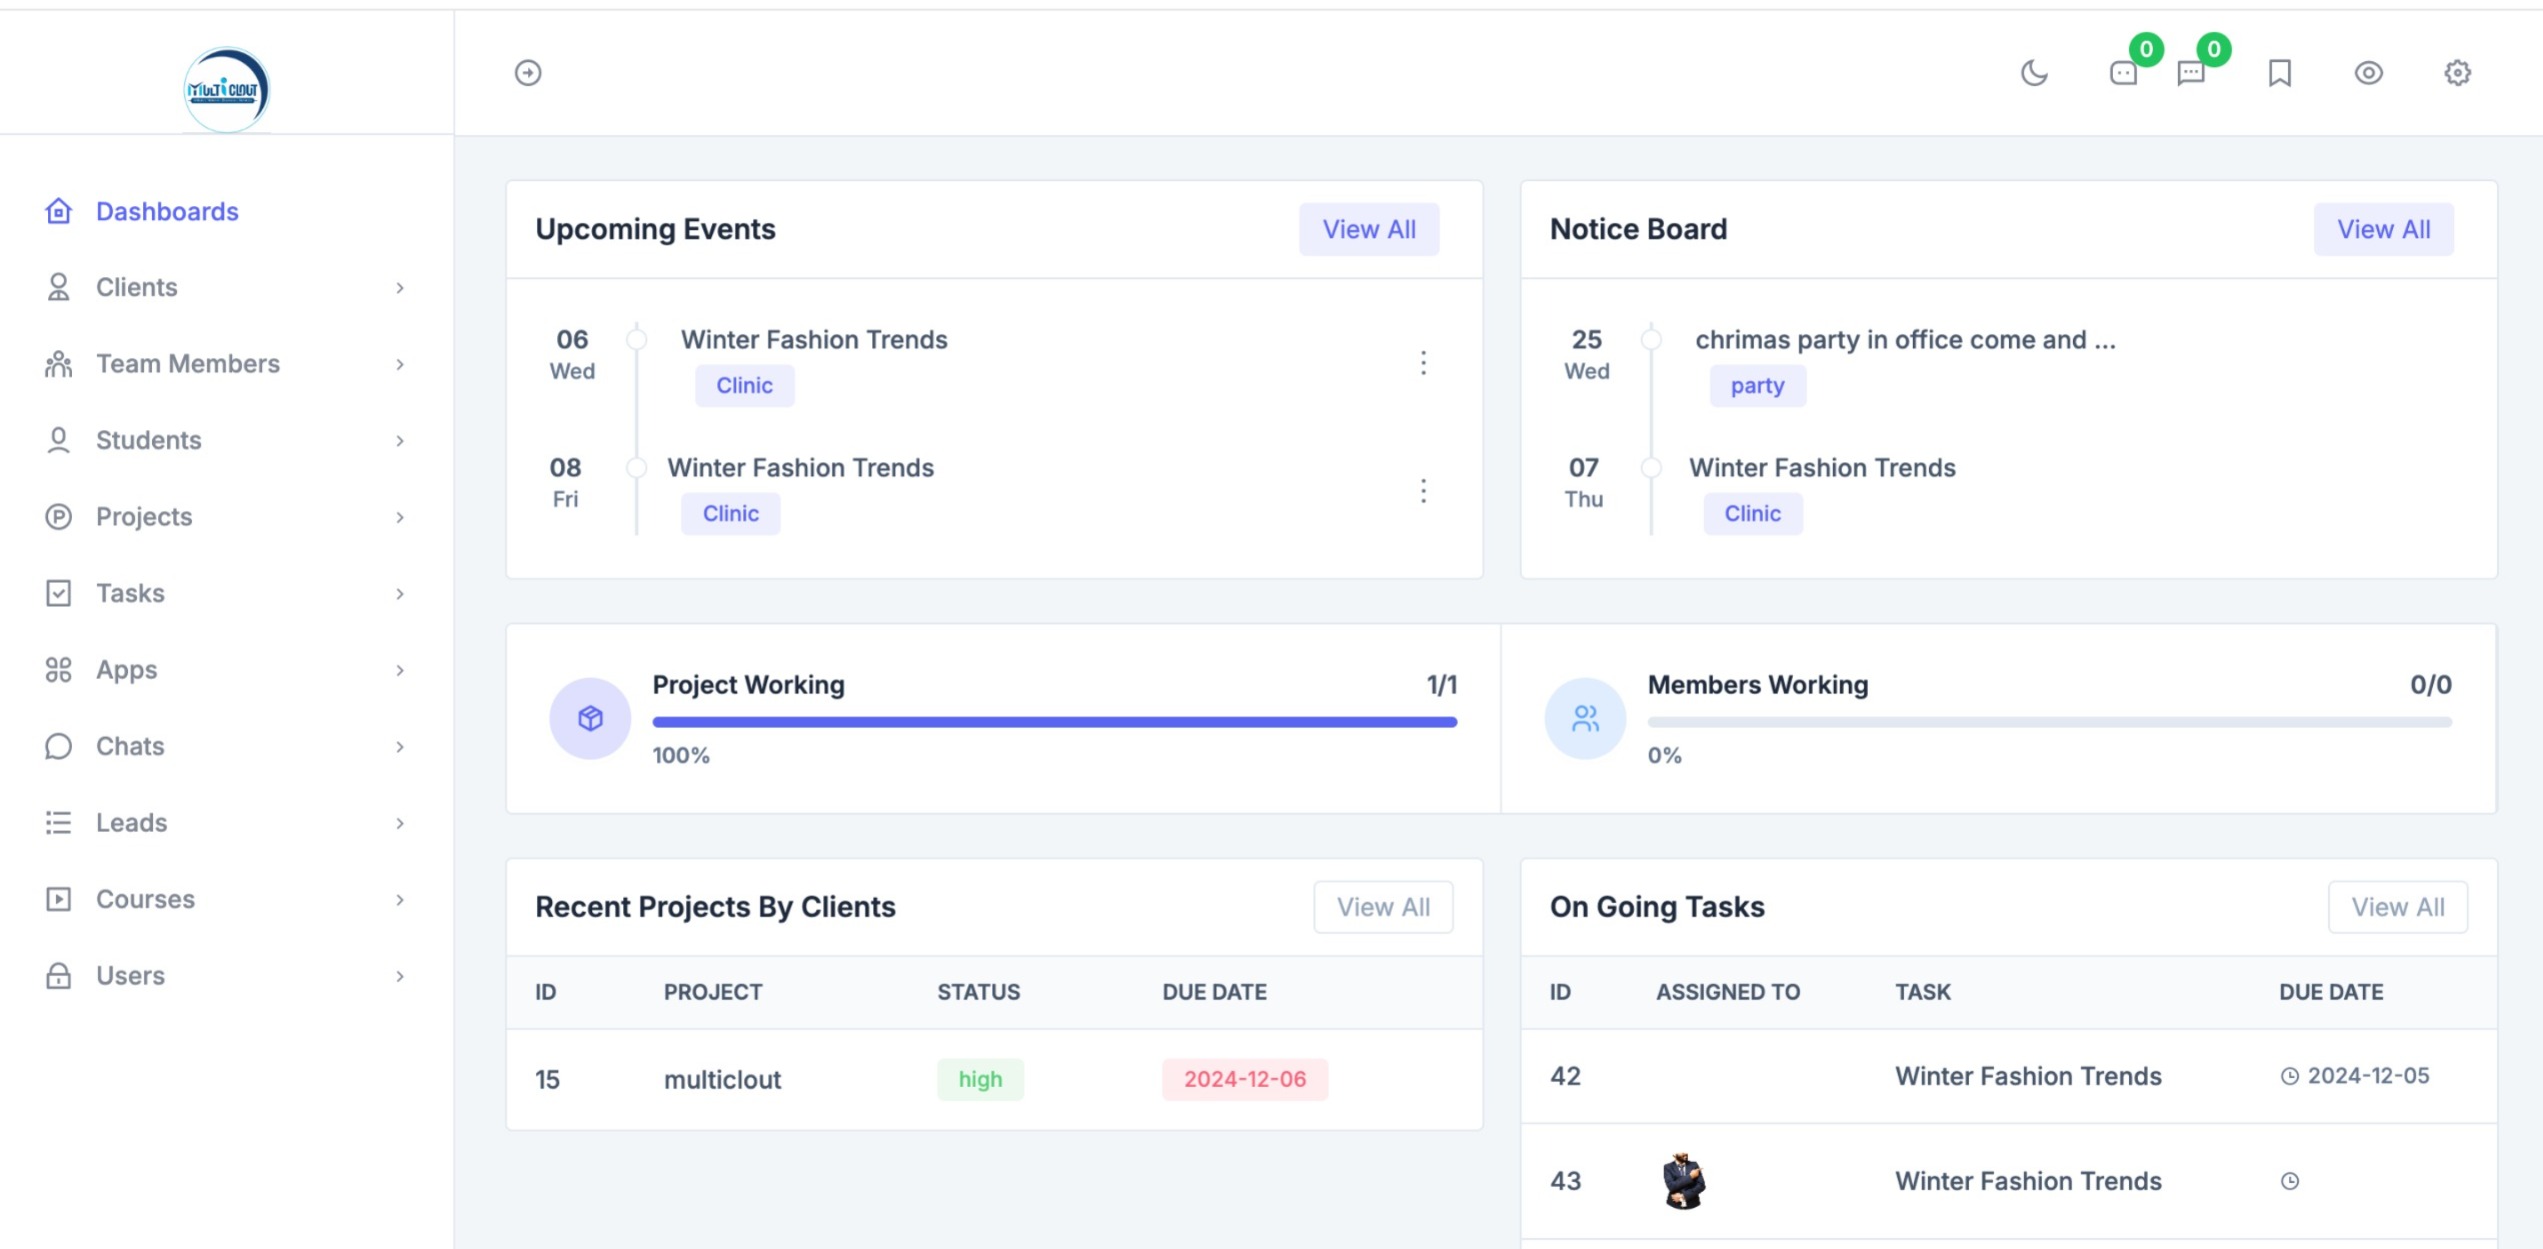The height and width of the screenshot is (1249, 2543).
Task: Open the bookmark icon in header
Action: 2279,73
